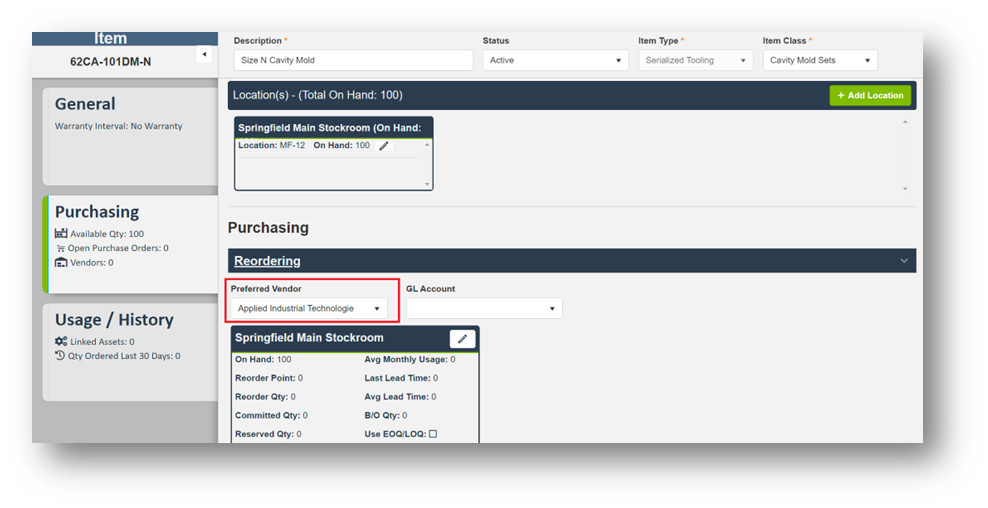Click the Vendors truck icon
This screenshot has height=508, width=988.
(x=61, y=262)
